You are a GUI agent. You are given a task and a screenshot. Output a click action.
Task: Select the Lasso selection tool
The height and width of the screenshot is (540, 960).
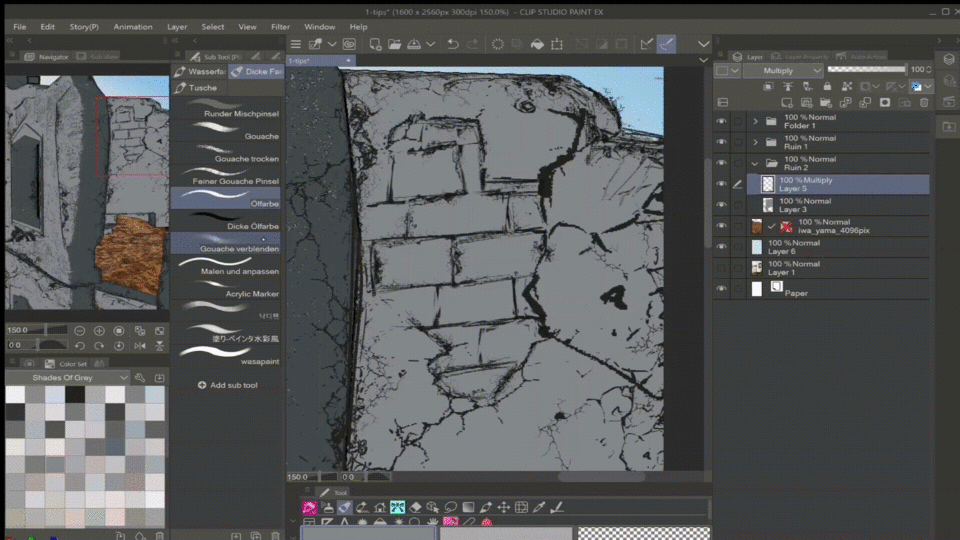click(451, 508)
